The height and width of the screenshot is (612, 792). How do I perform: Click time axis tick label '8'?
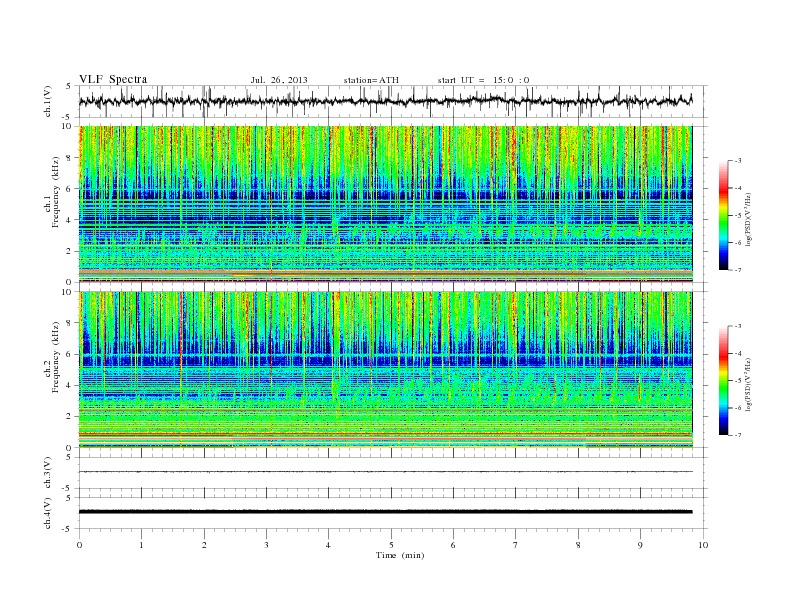click(x=578, y=545)
